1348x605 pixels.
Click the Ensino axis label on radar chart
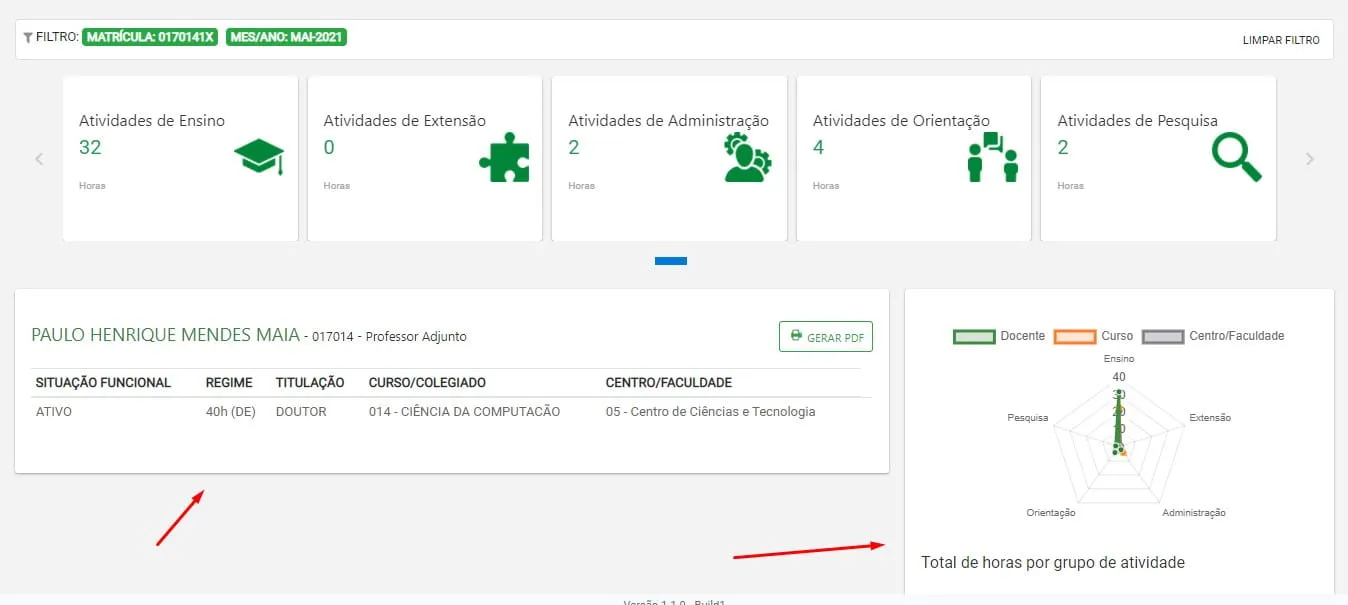click(x=1119, y=358)
